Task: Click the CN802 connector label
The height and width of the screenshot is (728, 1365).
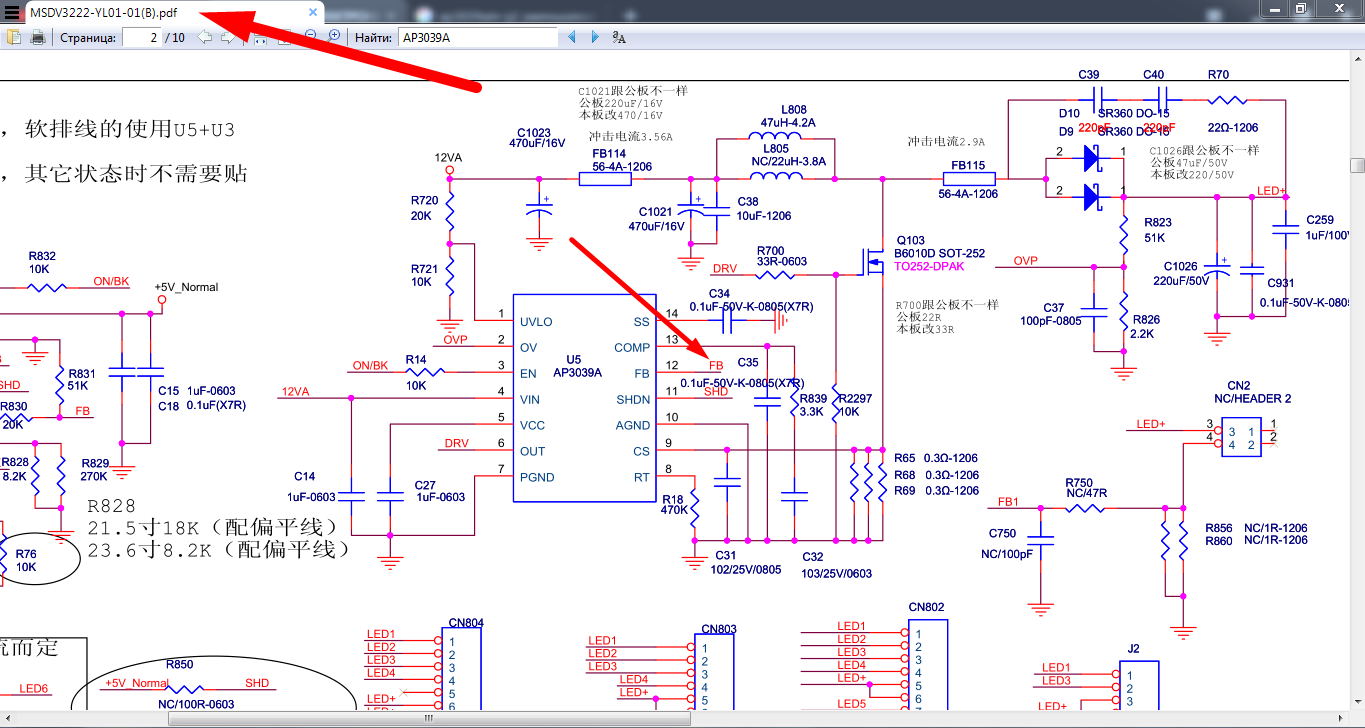Action: 926,607
